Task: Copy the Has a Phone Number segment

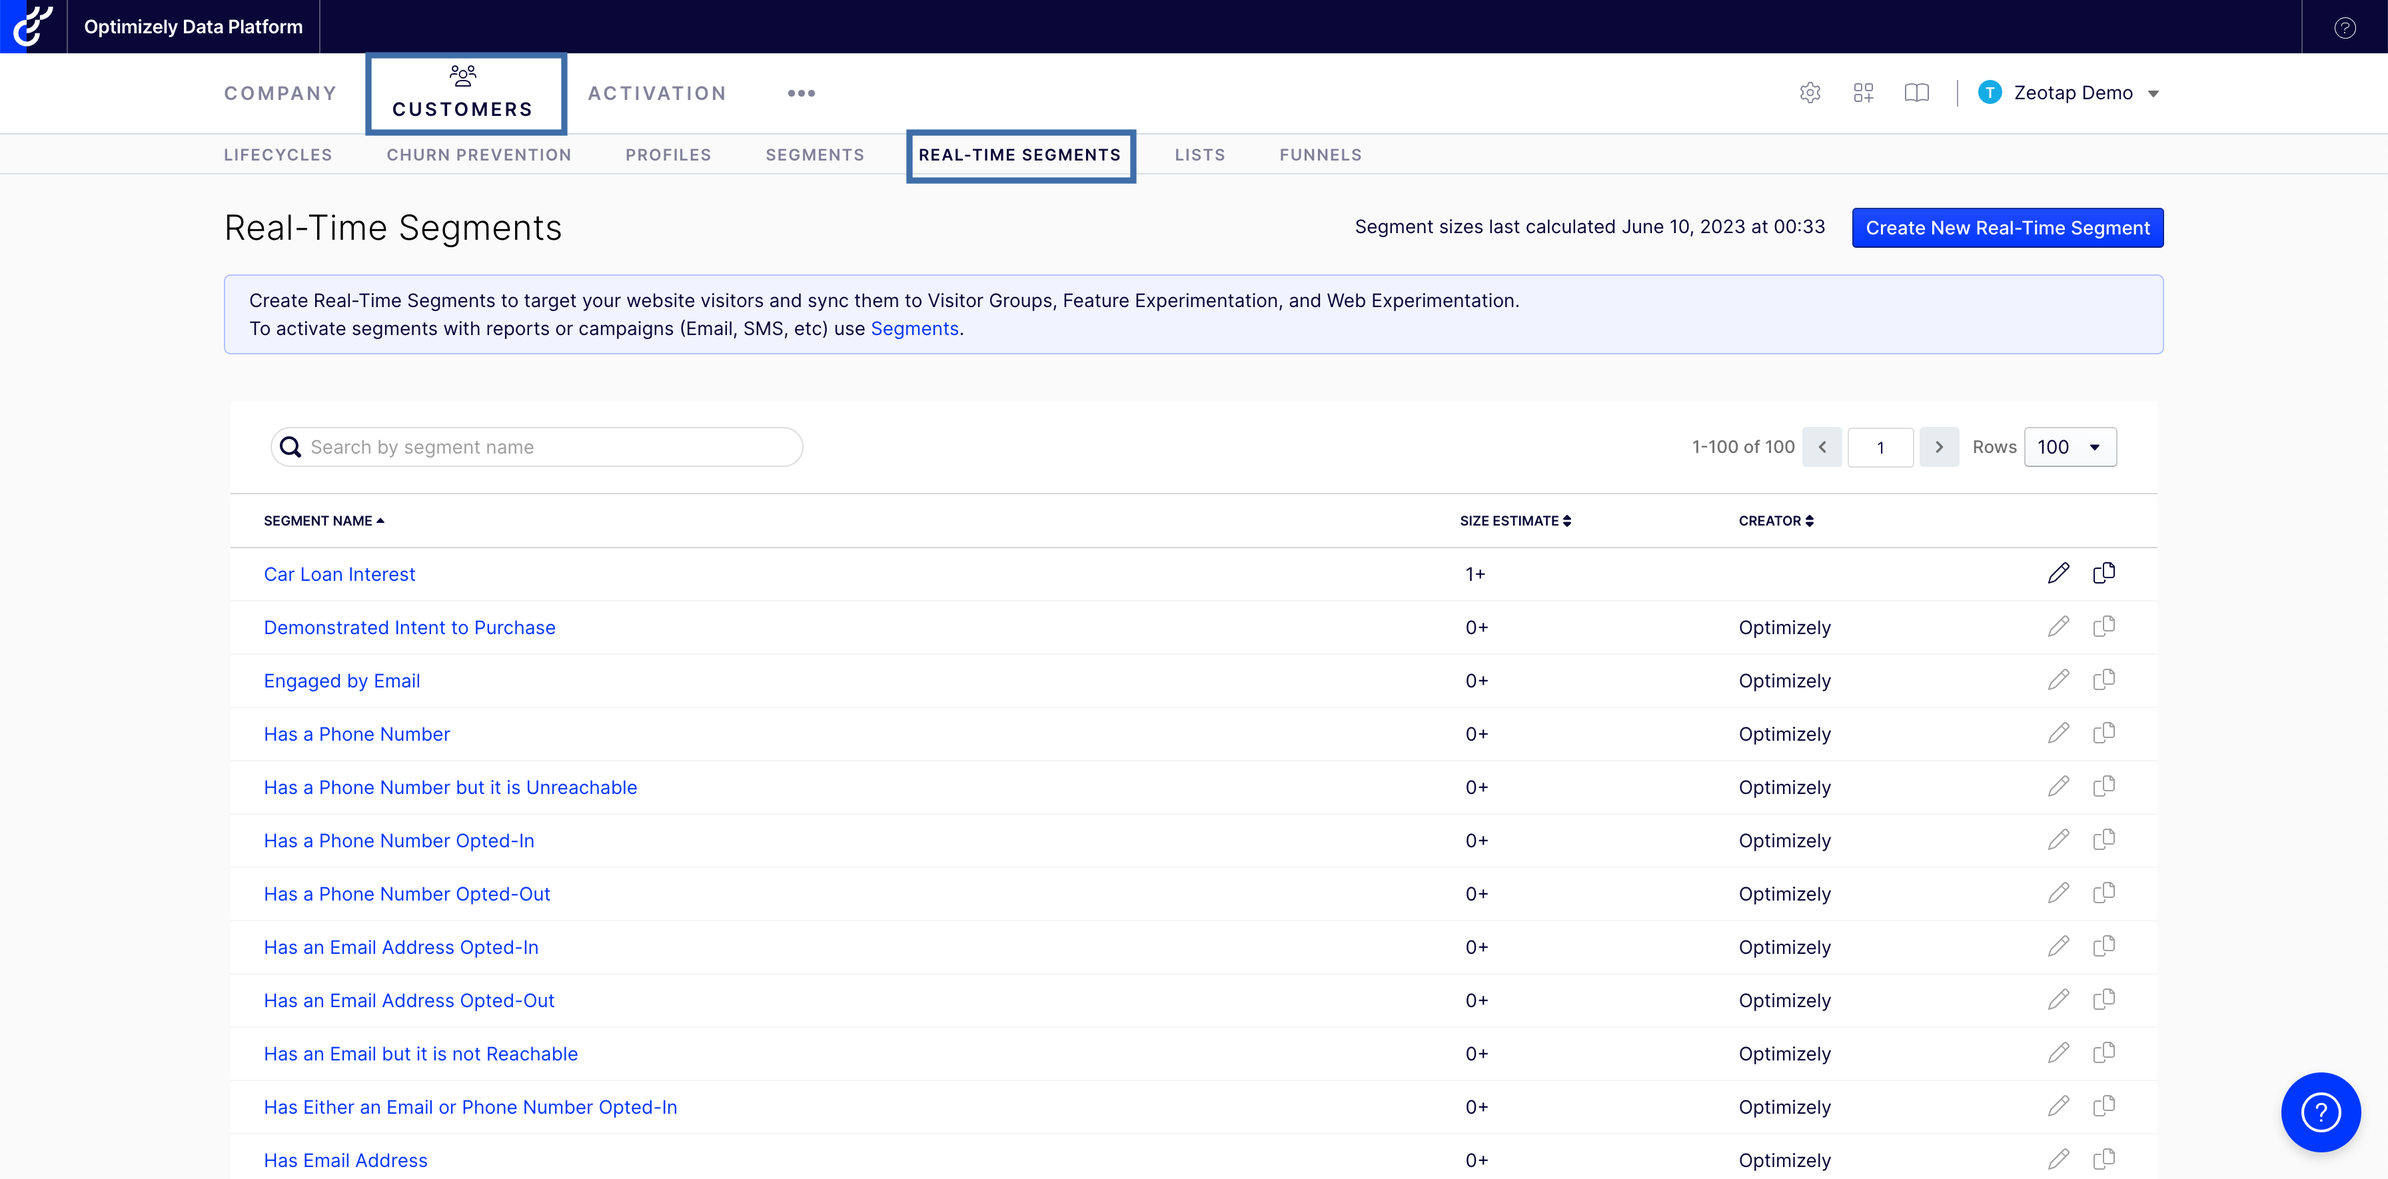Action: pyautogui.click(x=2104, y=734)
